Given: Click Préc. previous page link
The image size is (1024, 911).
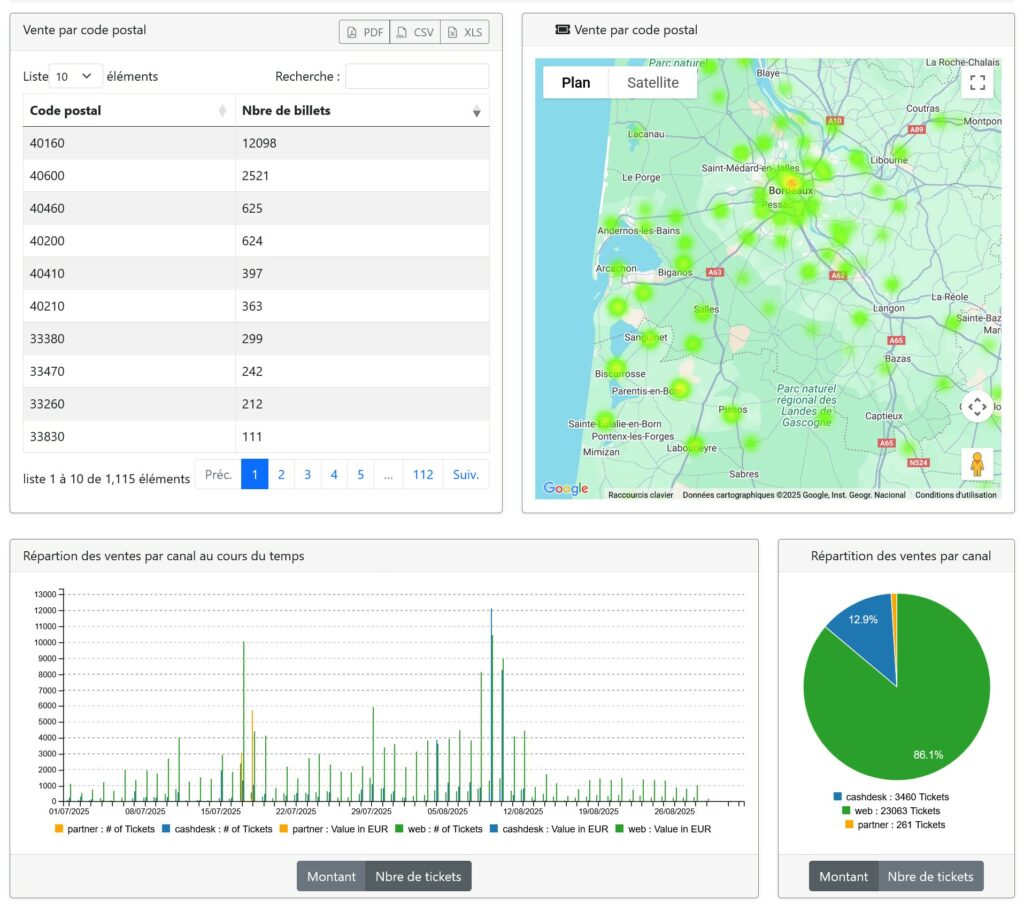Looking at the screenshot, I should tap(218, 475).
